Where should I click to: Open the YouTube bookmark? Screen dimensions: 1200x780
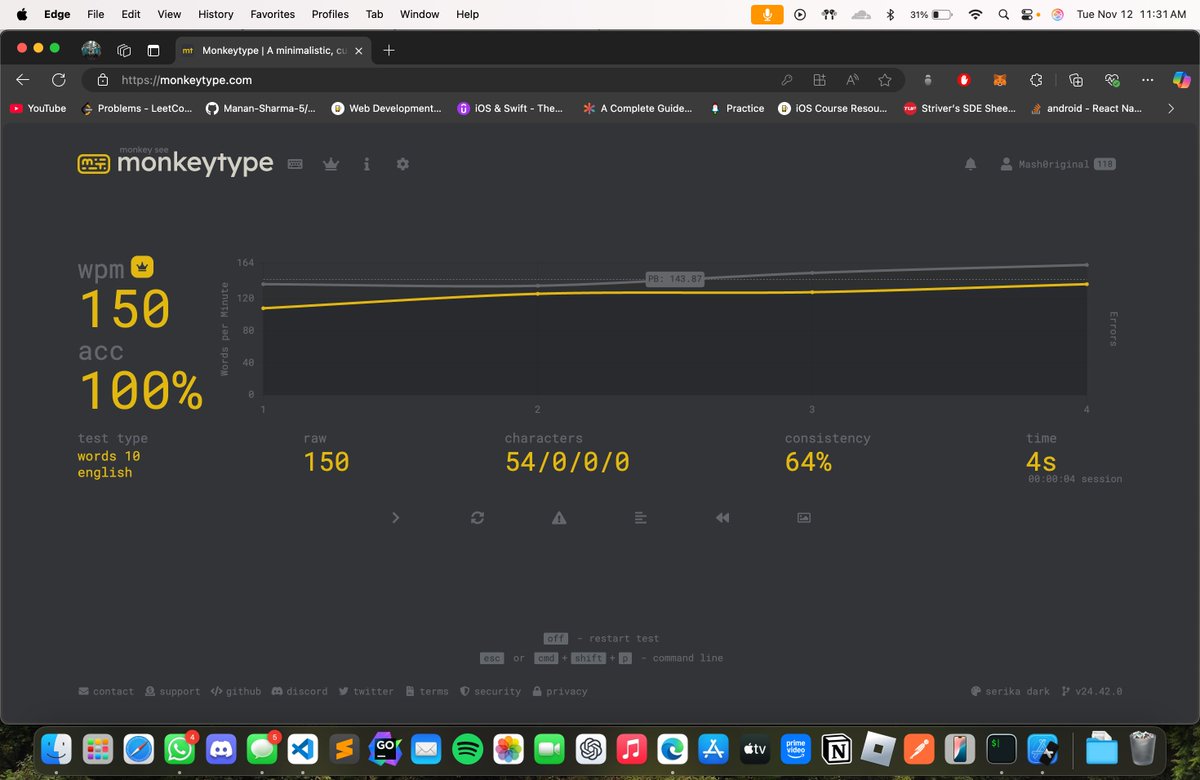[x=38, y=108]
